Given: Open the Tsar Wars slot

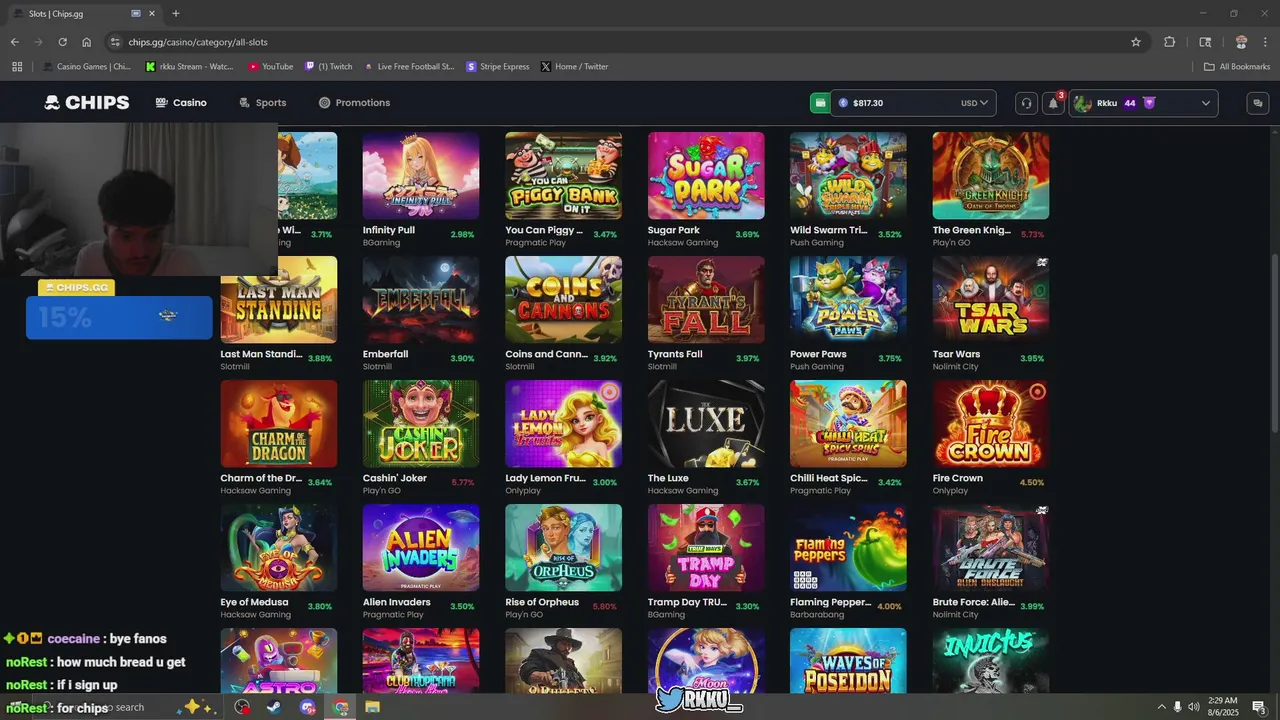Looking at the screenshot, I should pyautogui.click(x=991, y=300).
